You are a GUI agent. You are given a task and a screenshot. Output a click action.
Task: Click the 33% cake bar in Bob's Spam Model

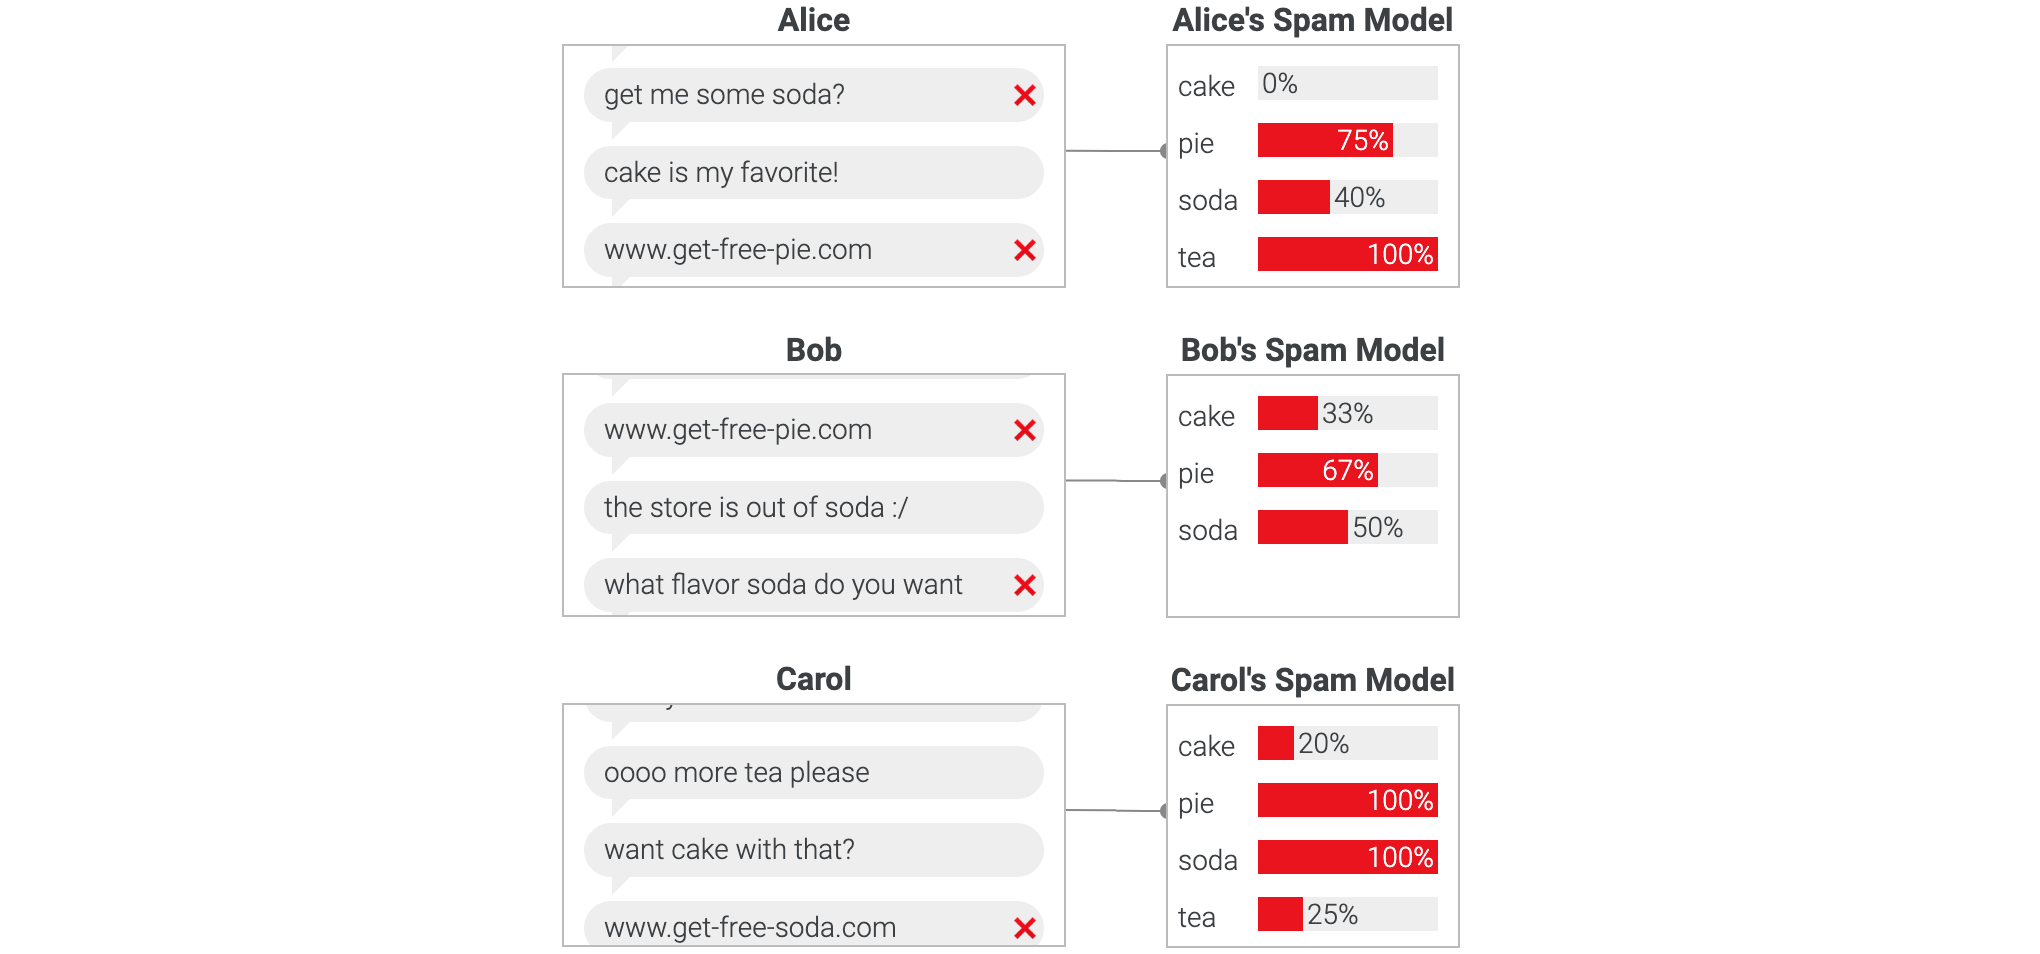pyautogui.click(x=1288, y=414)
